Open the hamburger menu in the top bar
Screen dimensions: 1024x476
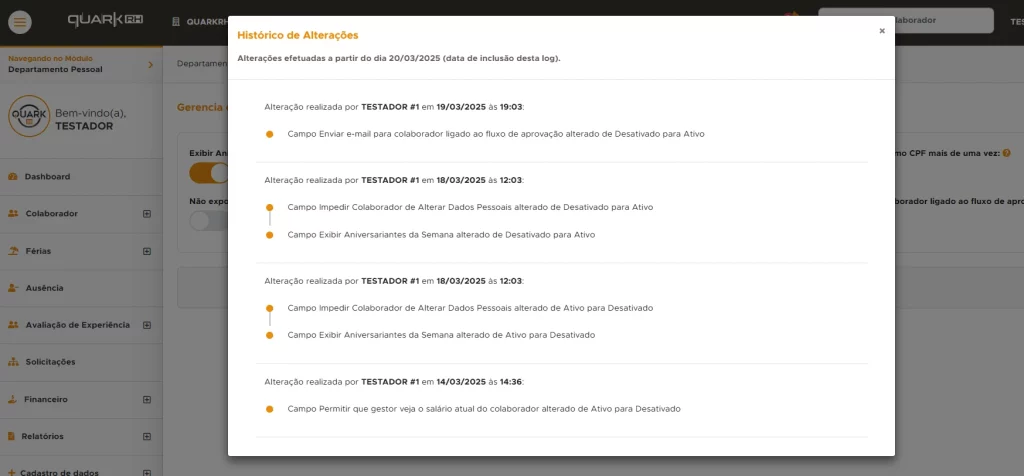point(20,21)
